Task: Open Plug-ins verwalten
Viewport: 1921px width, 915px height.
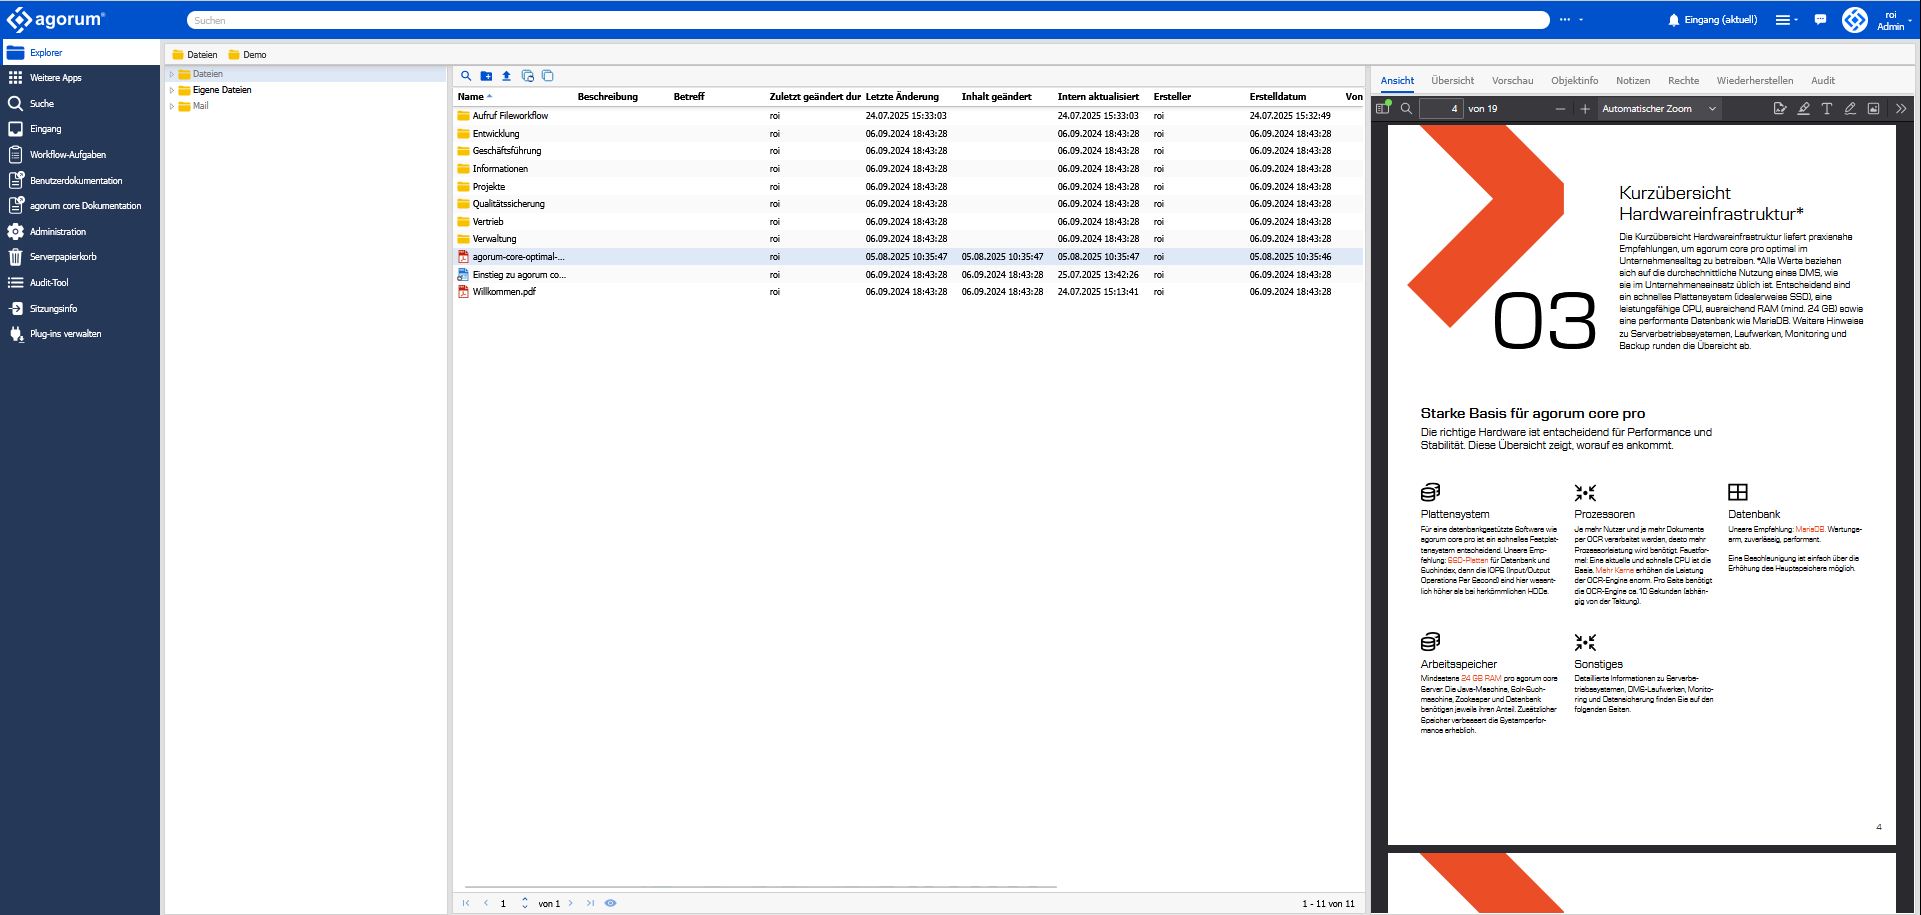Action: tap(80, 334)
